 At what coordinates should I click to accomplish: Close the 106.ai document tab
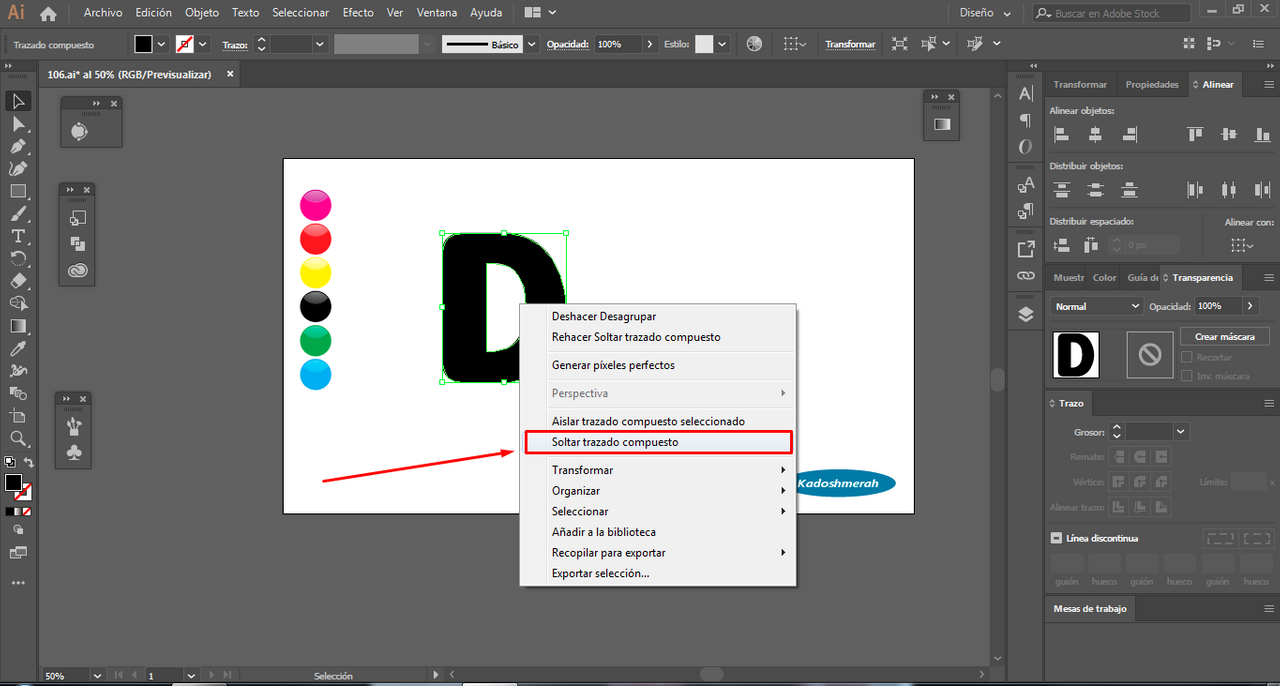coord(230,75)
